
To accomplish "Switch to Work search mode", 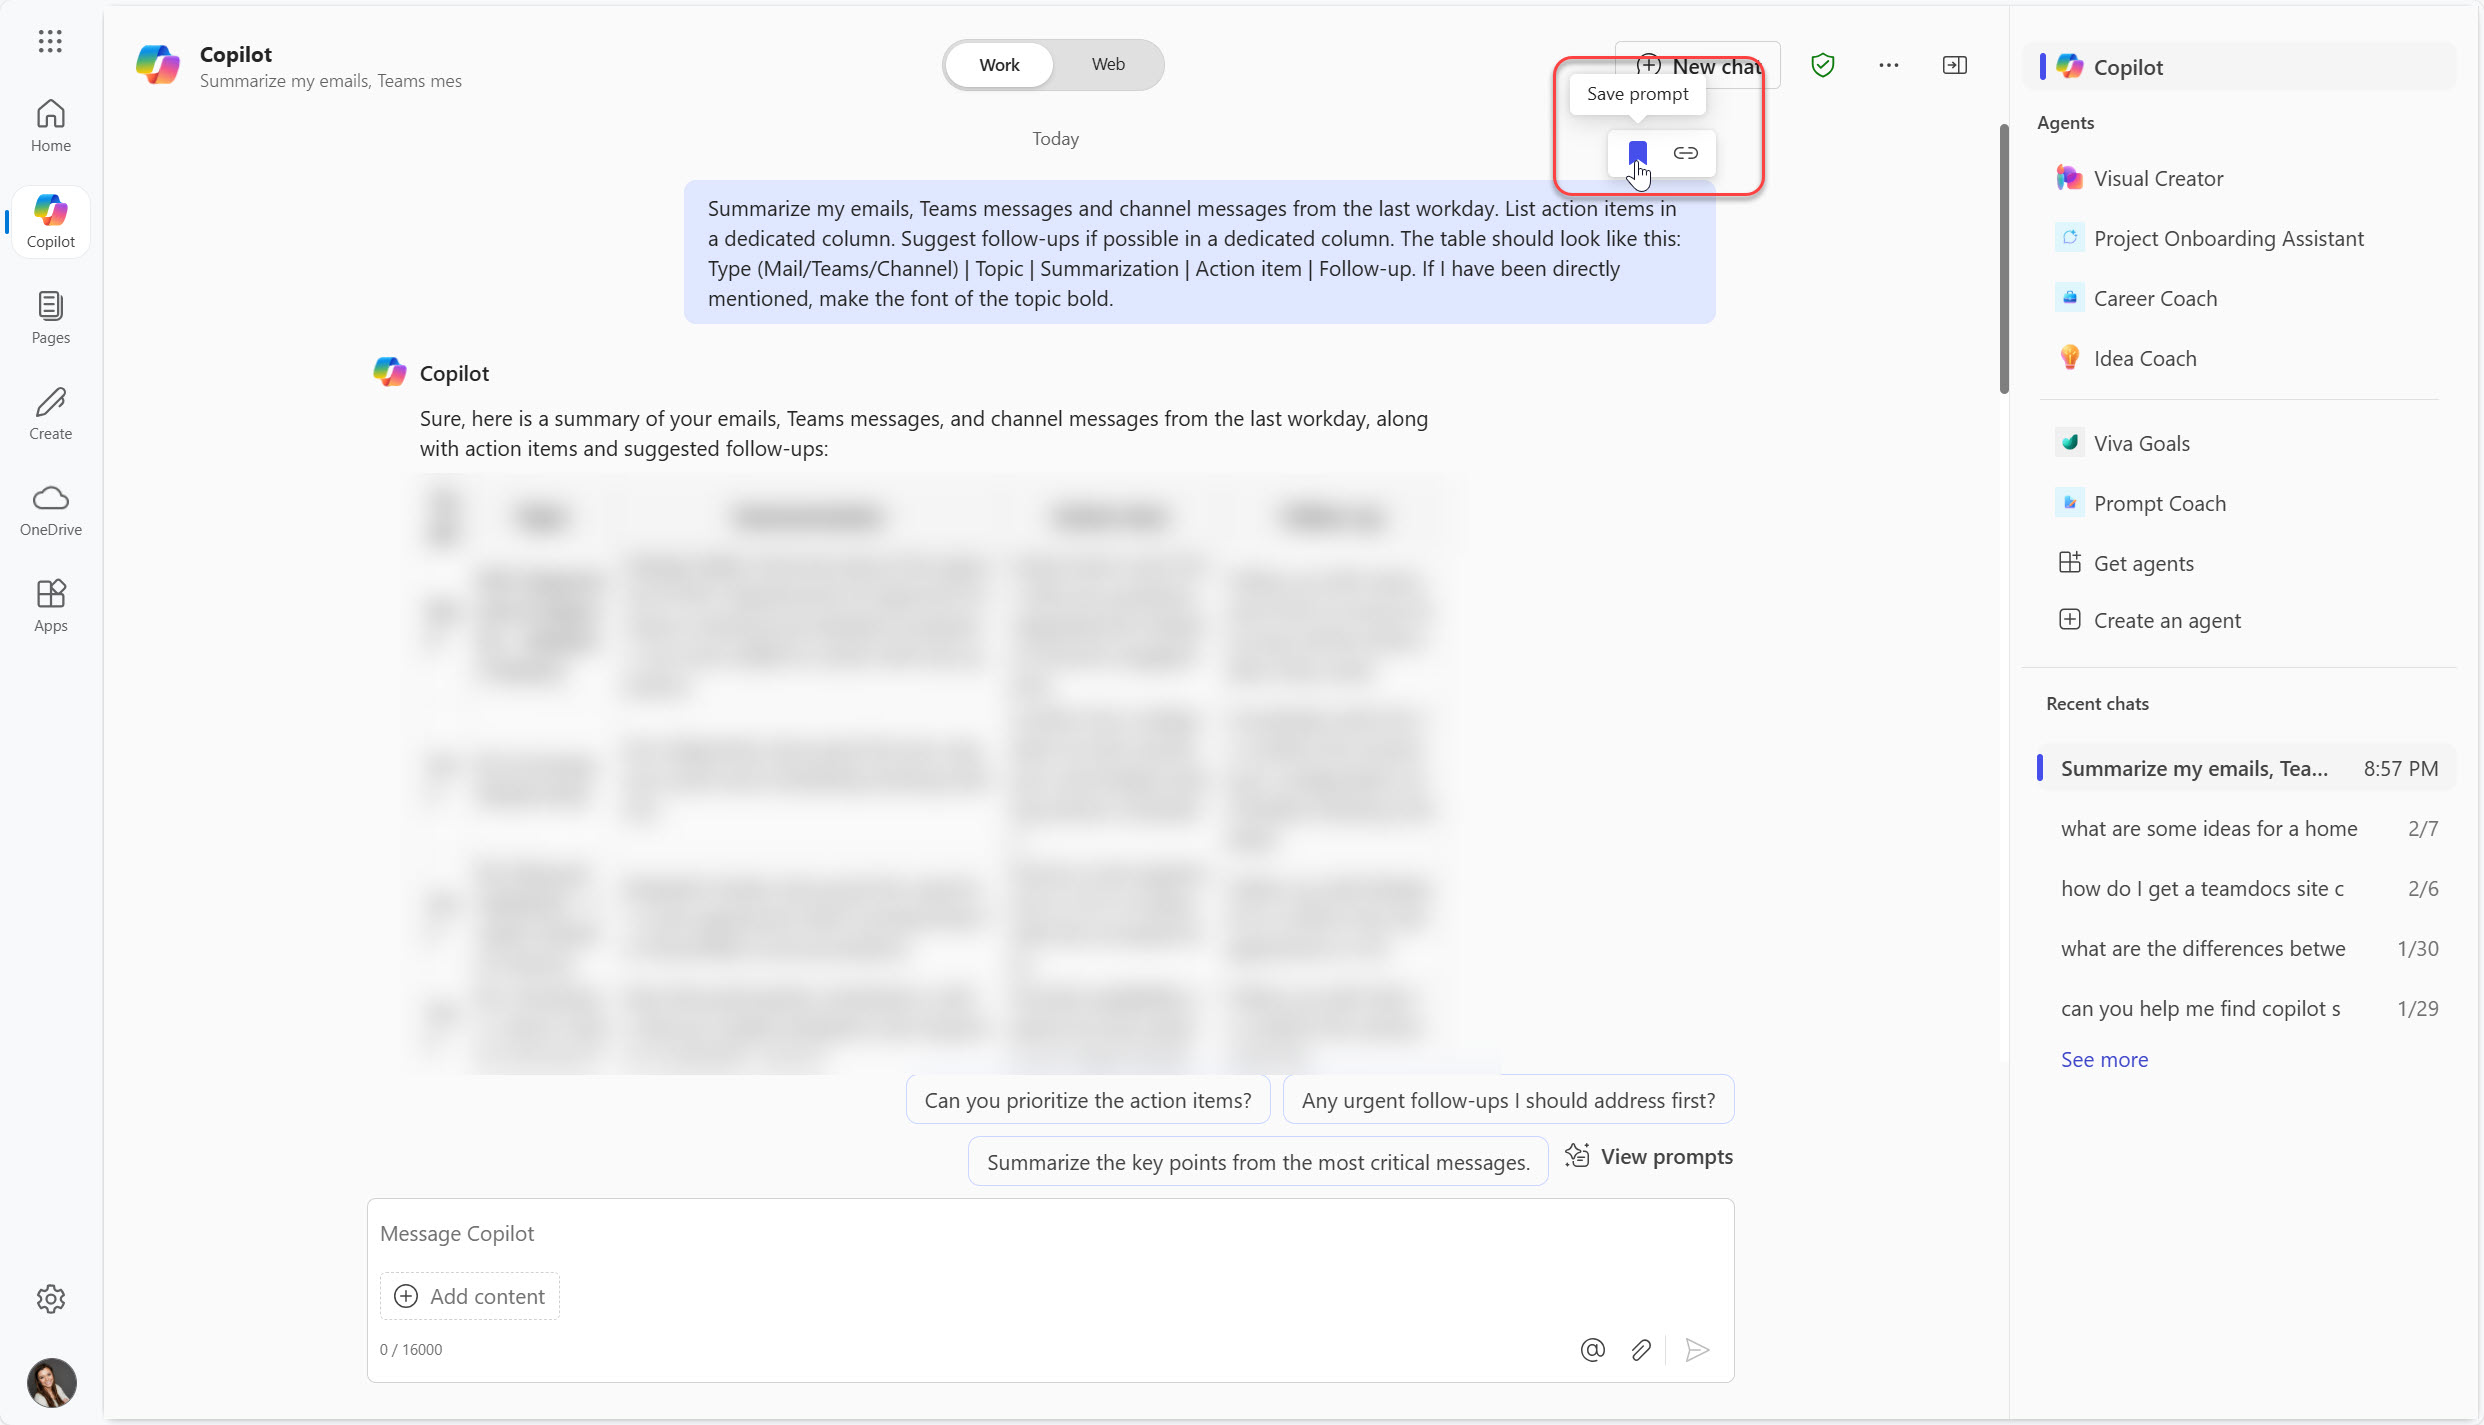I will [1000, 65].
